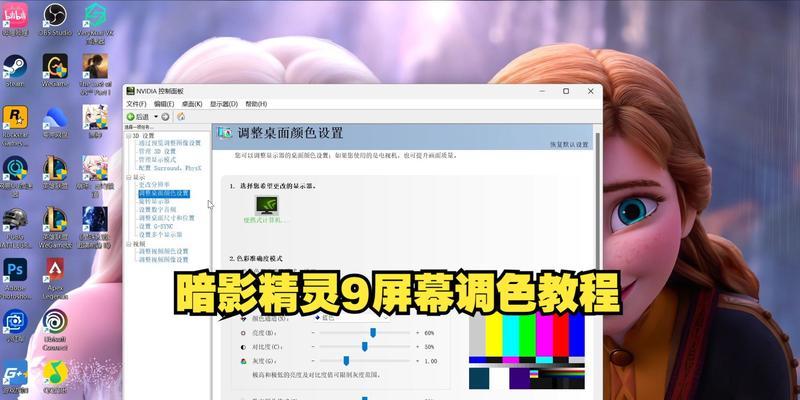Collapse the 3D 设置 tree node
The image size is (800, 400).
(129, 136)
